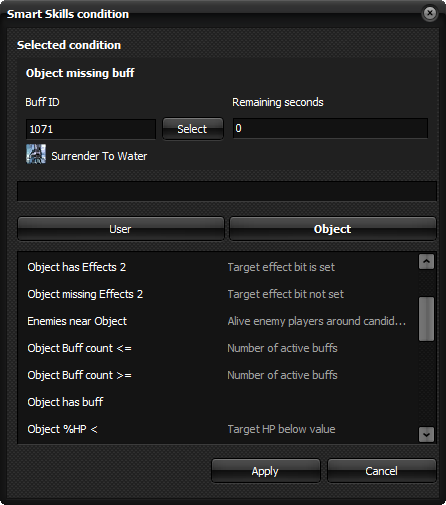Close the Smart Skills condition dialog
The height and width of the screenshot is (505, 446).
pos(430,13)
